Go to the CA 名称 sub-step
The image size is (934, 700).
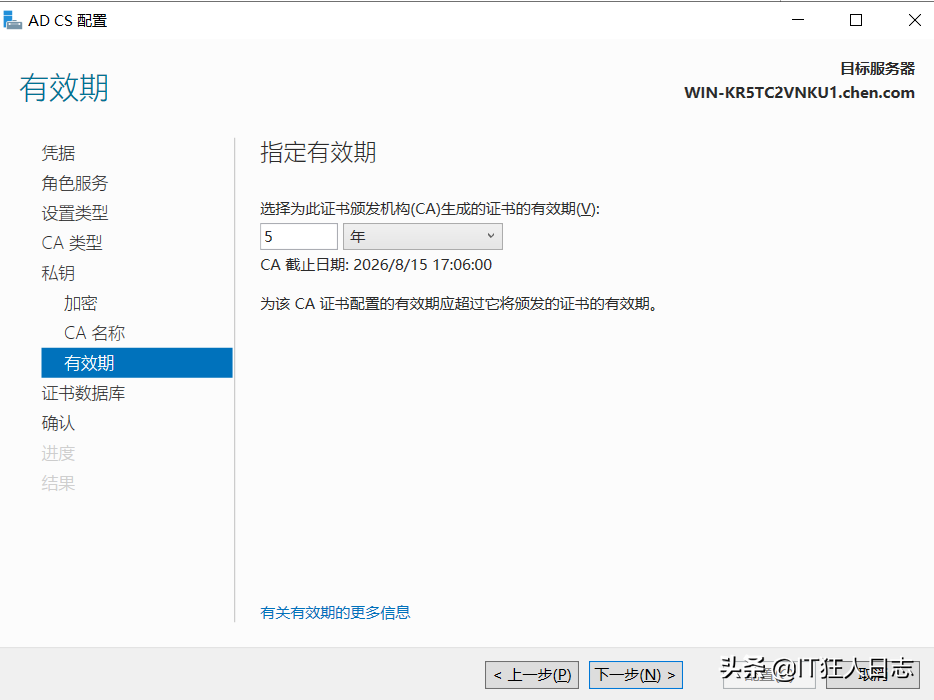click(95, 332)
